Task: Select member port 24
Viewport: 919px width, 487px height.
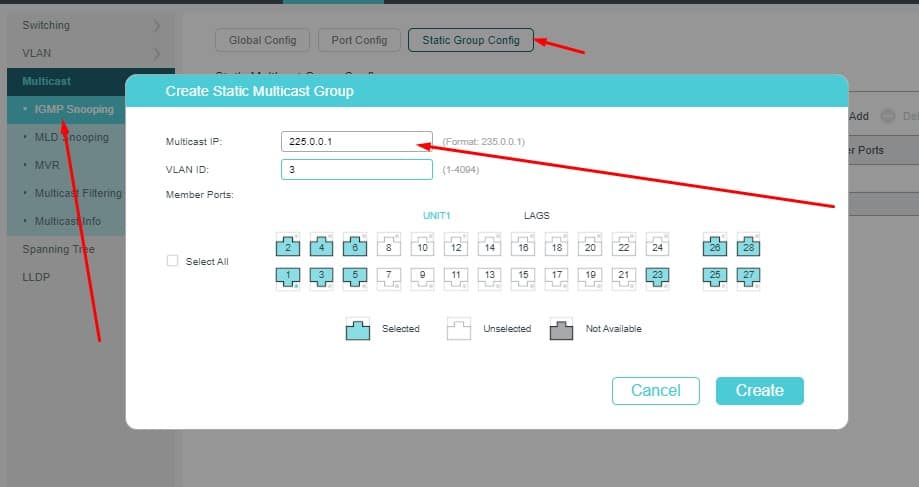Action: click(658, 245)
